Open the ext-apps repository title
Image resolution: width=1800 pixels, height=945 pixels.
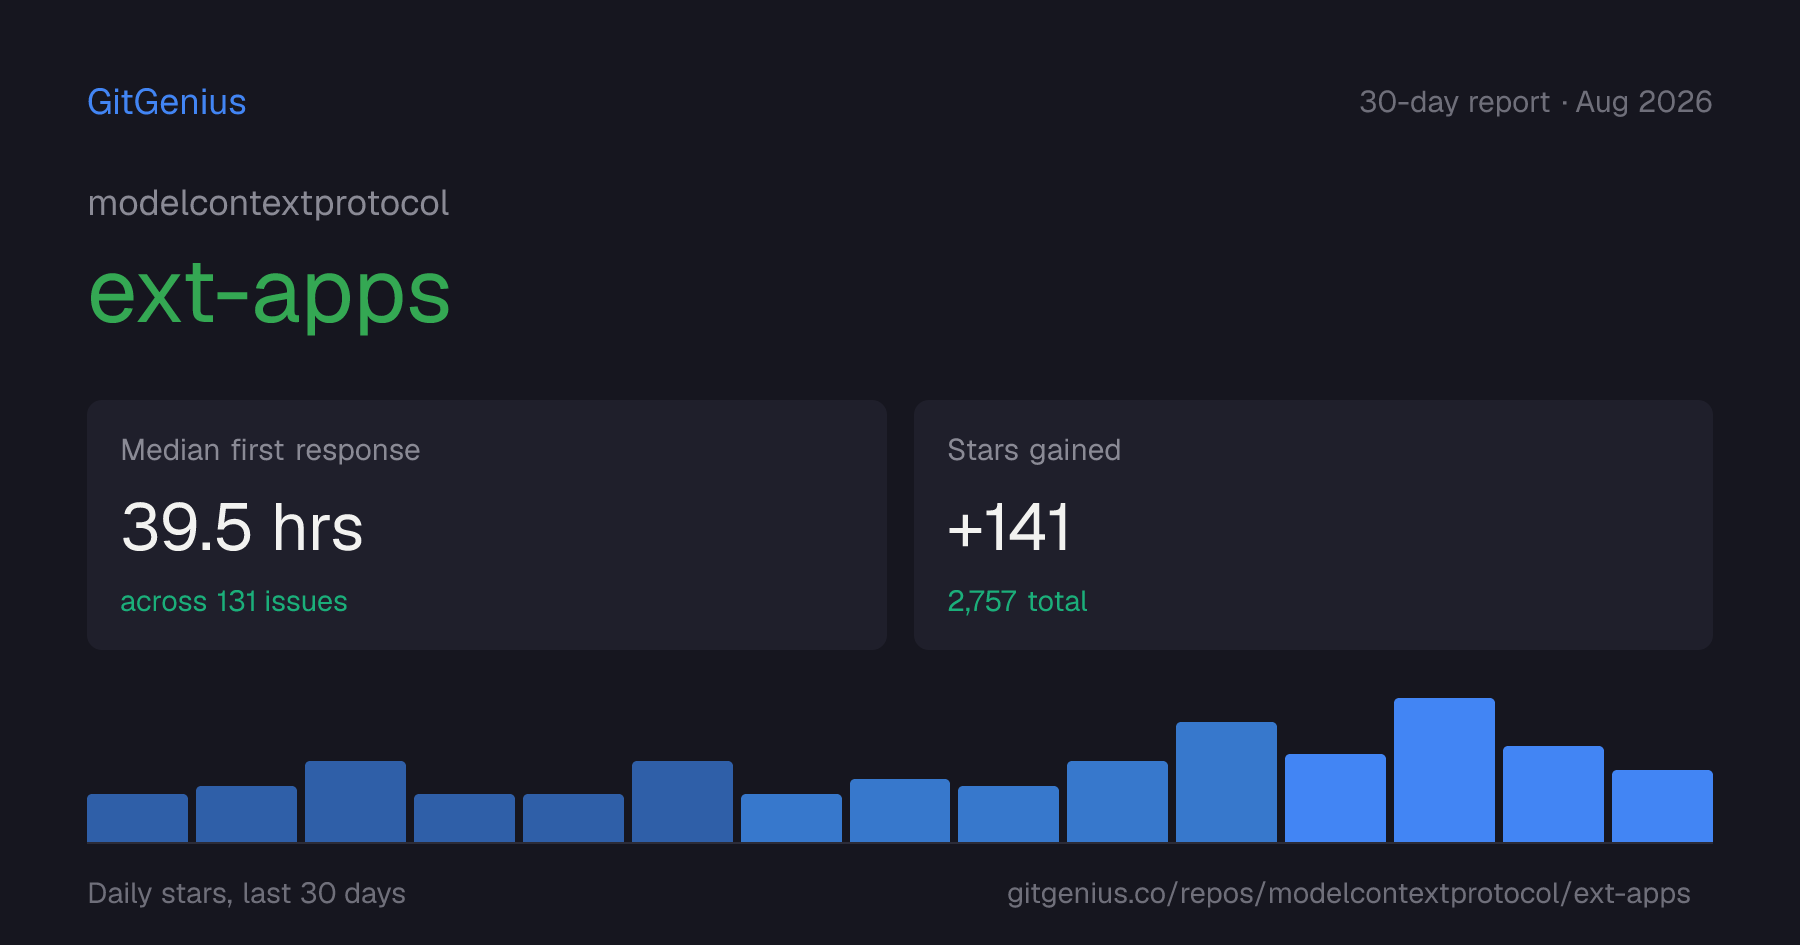[x=269, y=294]
